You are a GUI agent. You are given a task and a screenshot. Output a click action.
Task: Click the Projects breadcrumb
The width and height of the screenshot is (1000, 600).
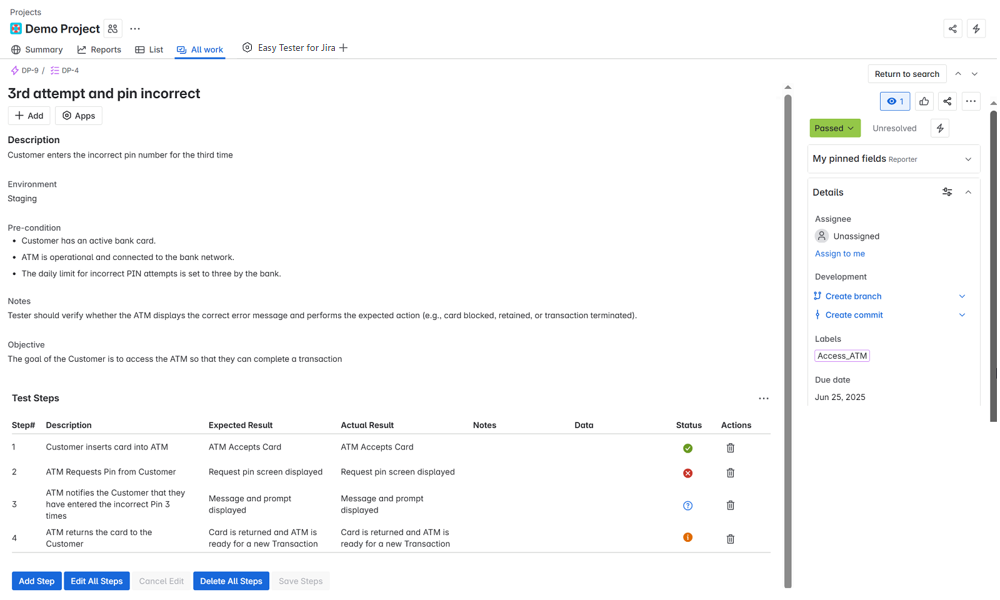26,12
